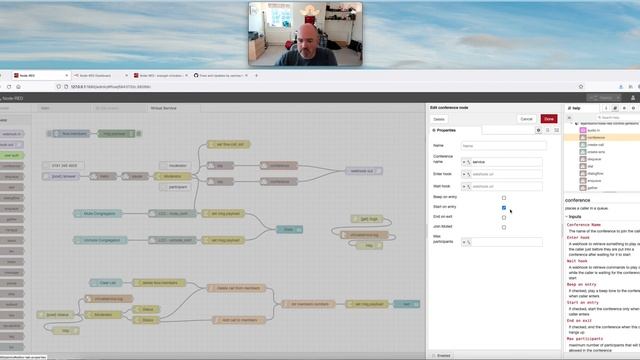
Task: Cancel the conference node edit
Action: [x=527, y=119]
